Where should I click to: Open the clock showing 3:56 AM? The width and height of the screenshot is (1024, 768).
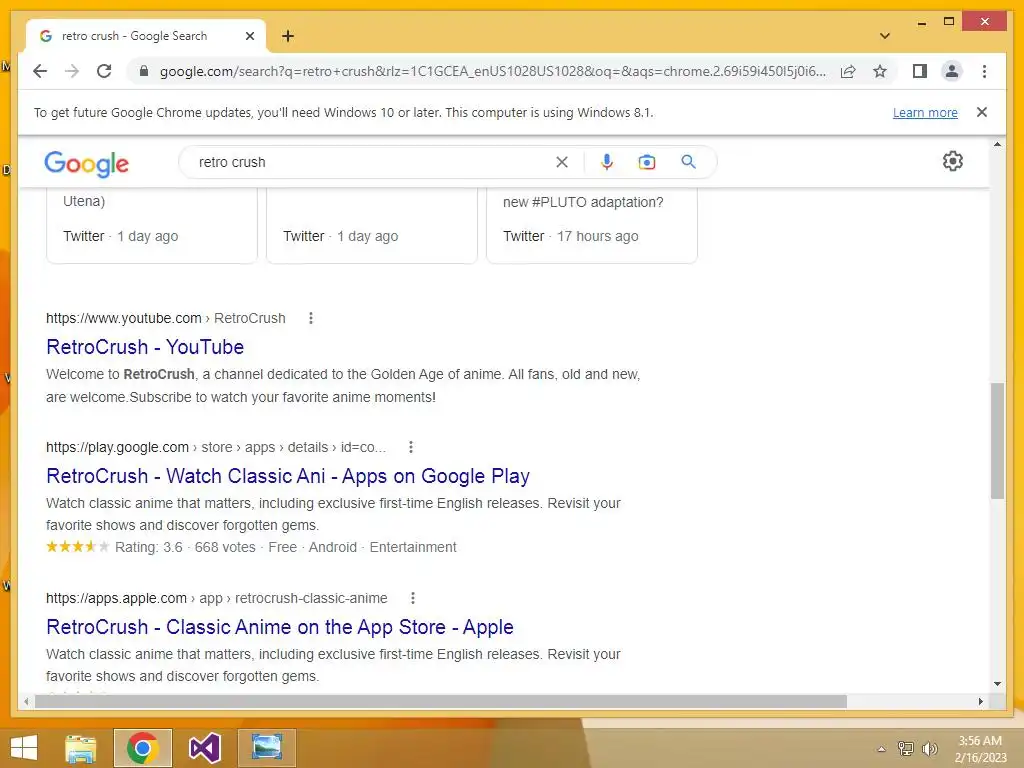(x=980, y=749)
